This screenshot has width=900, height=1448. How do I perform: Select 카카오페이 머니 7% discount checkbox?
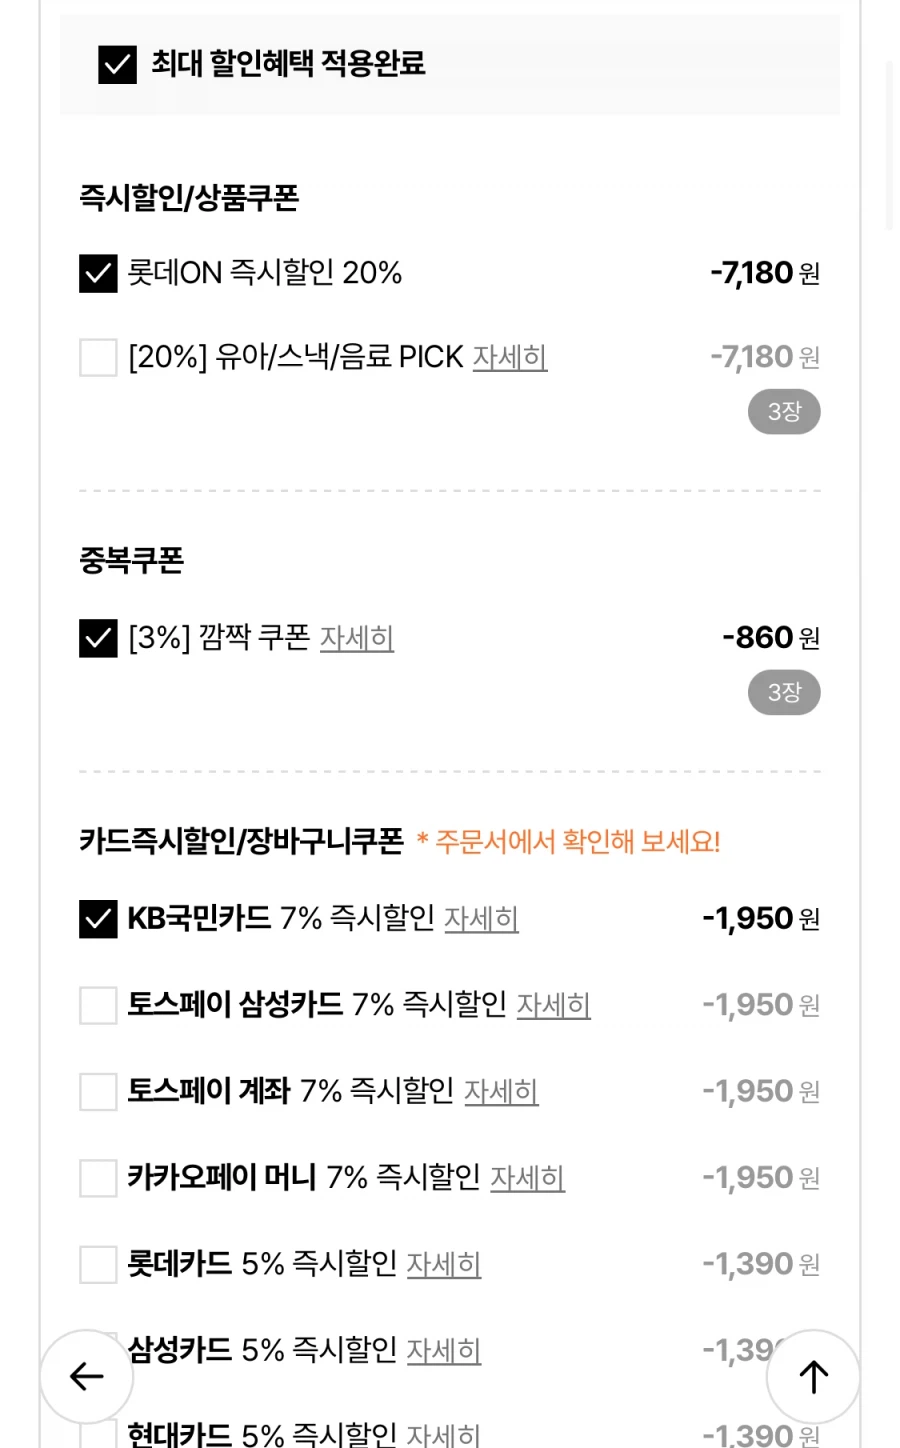(x=98, y=1178)
